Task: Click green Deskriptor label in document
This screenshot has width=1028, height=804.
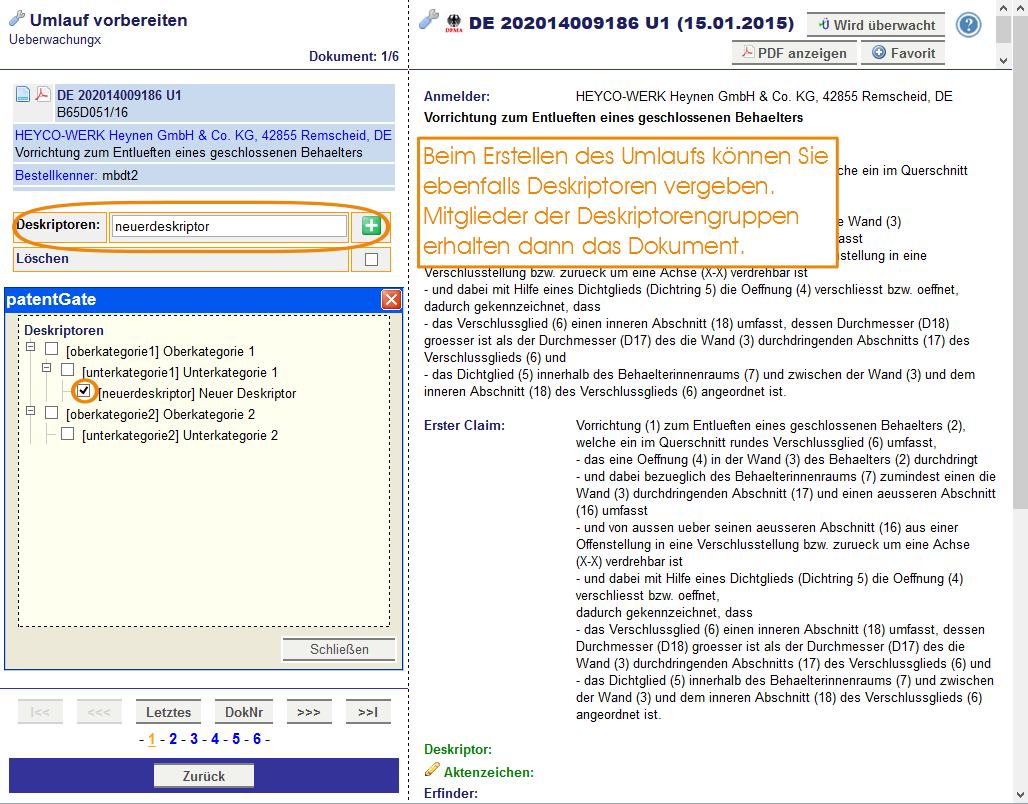Action: (x=458, y=749)
